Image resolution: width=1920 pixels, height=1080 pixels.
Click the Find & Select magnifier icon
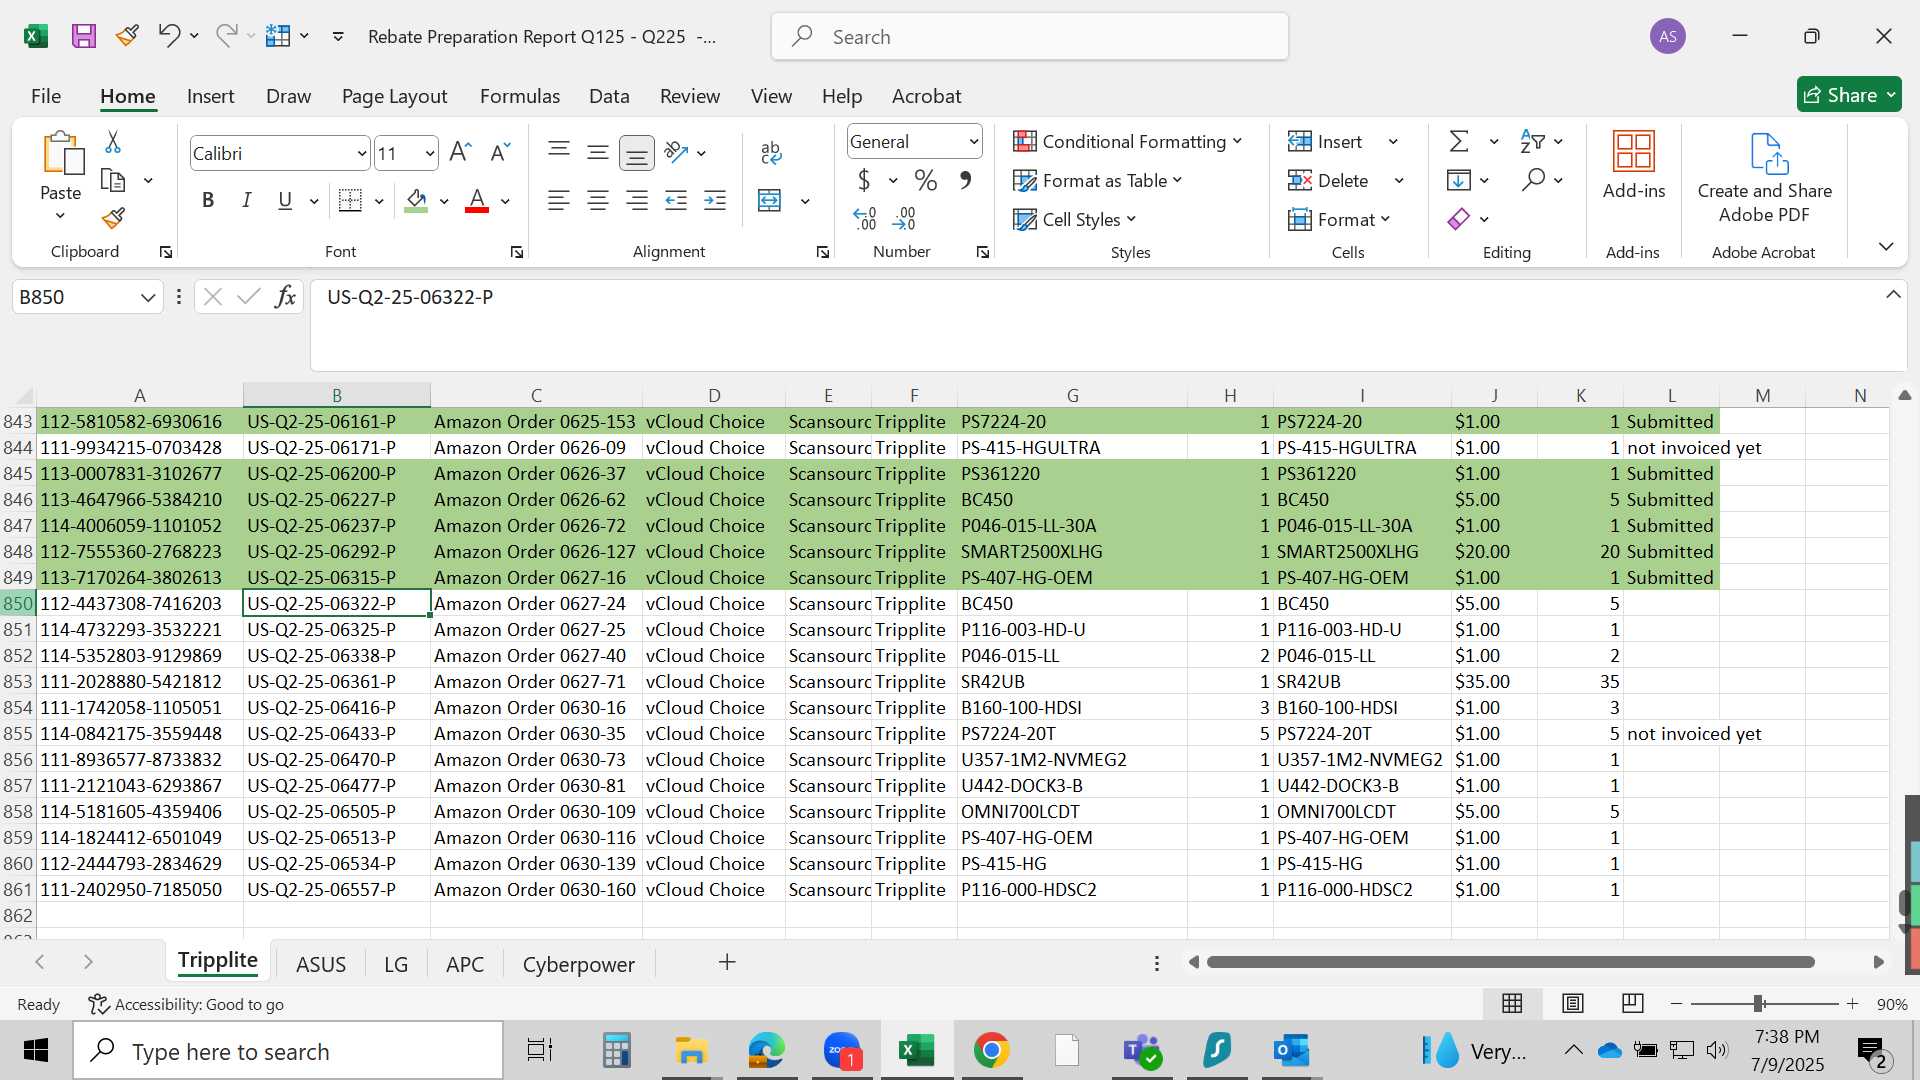coord(1533,180)
